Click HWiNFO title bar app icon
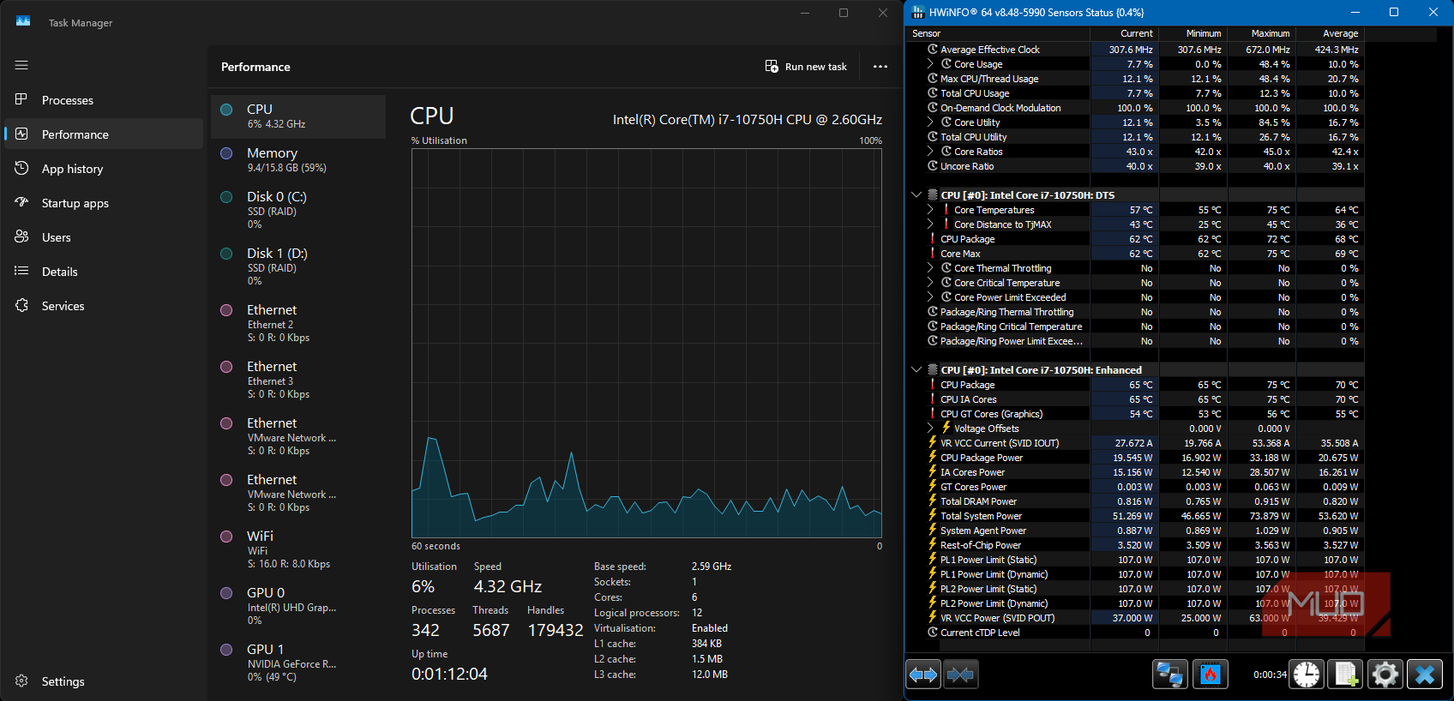Viewport: 1454px width, 701px height. click(918, 12)
